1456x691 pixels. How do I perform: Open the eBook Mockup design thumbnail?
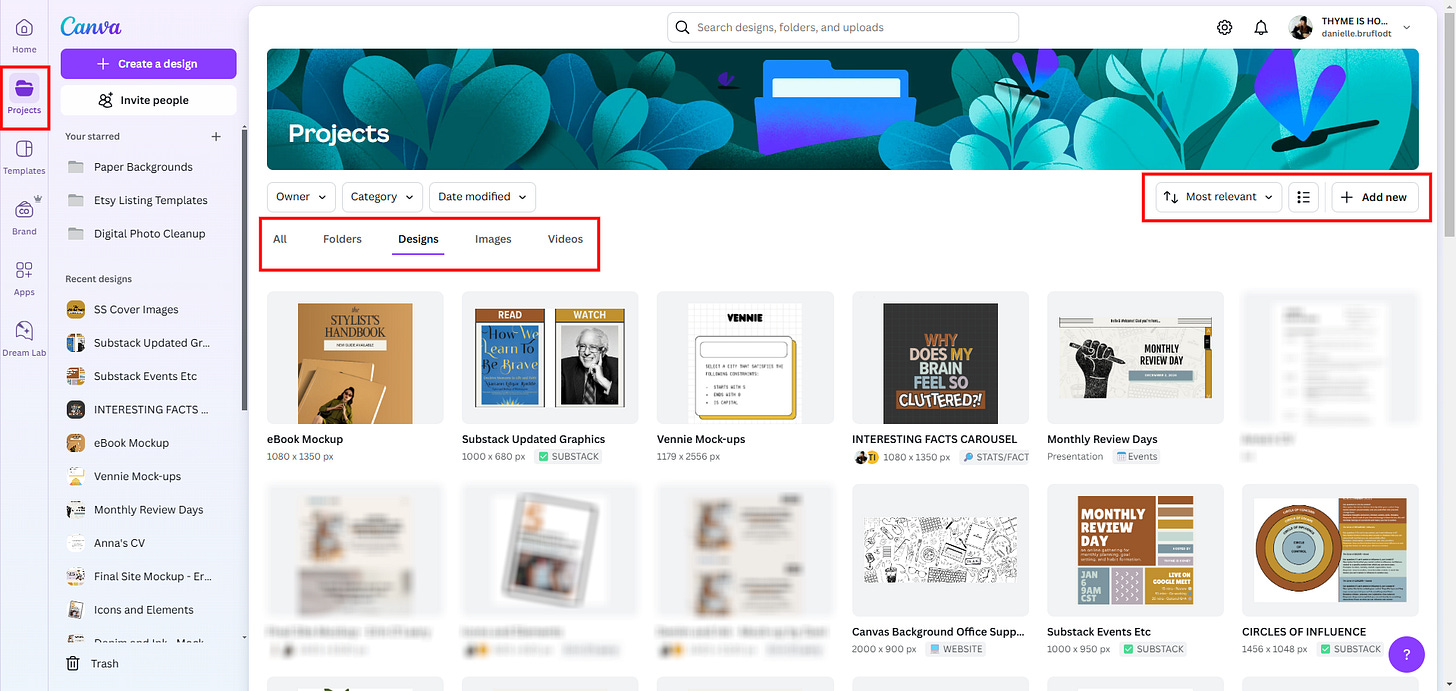click(x=355, y=358)
